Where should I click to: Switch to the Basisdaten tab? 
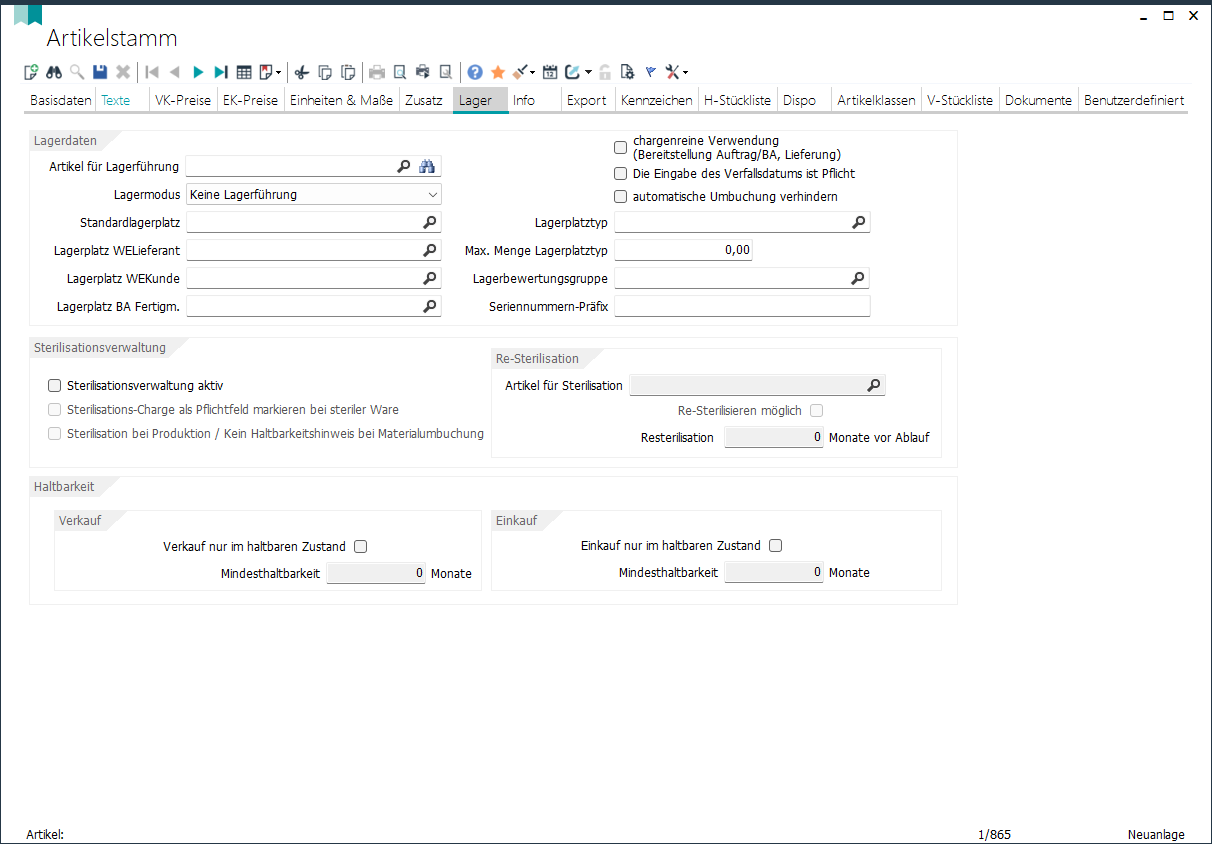tap(61, 101)
